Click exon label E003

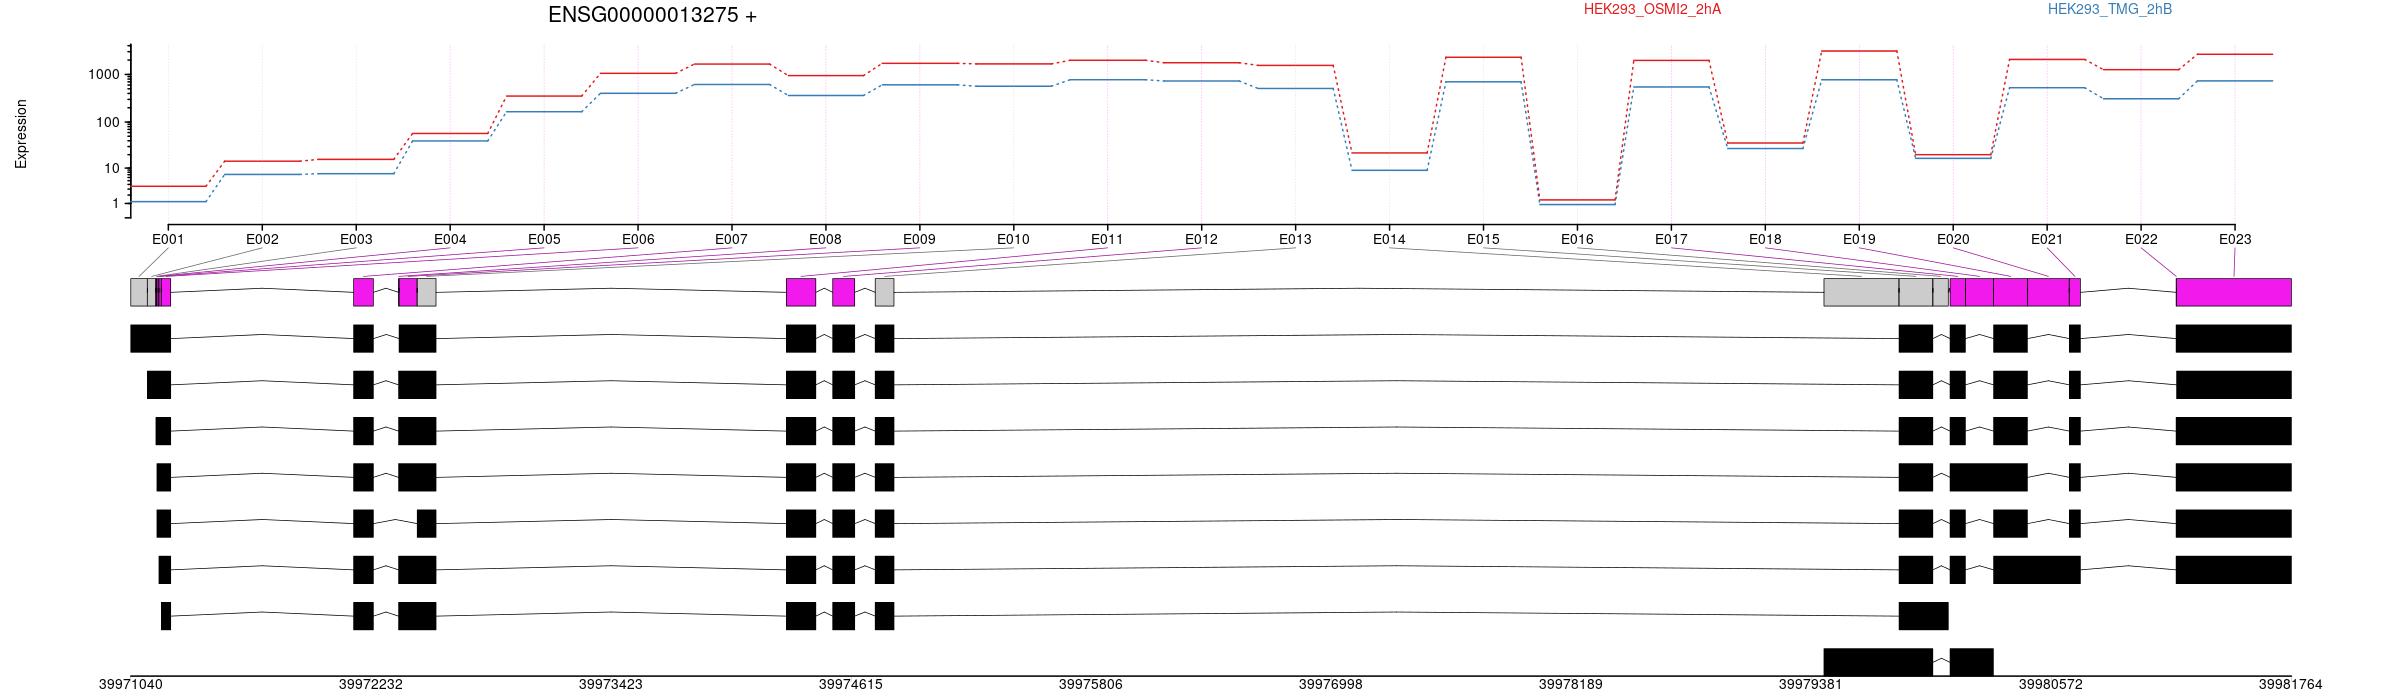click(356, 239)
